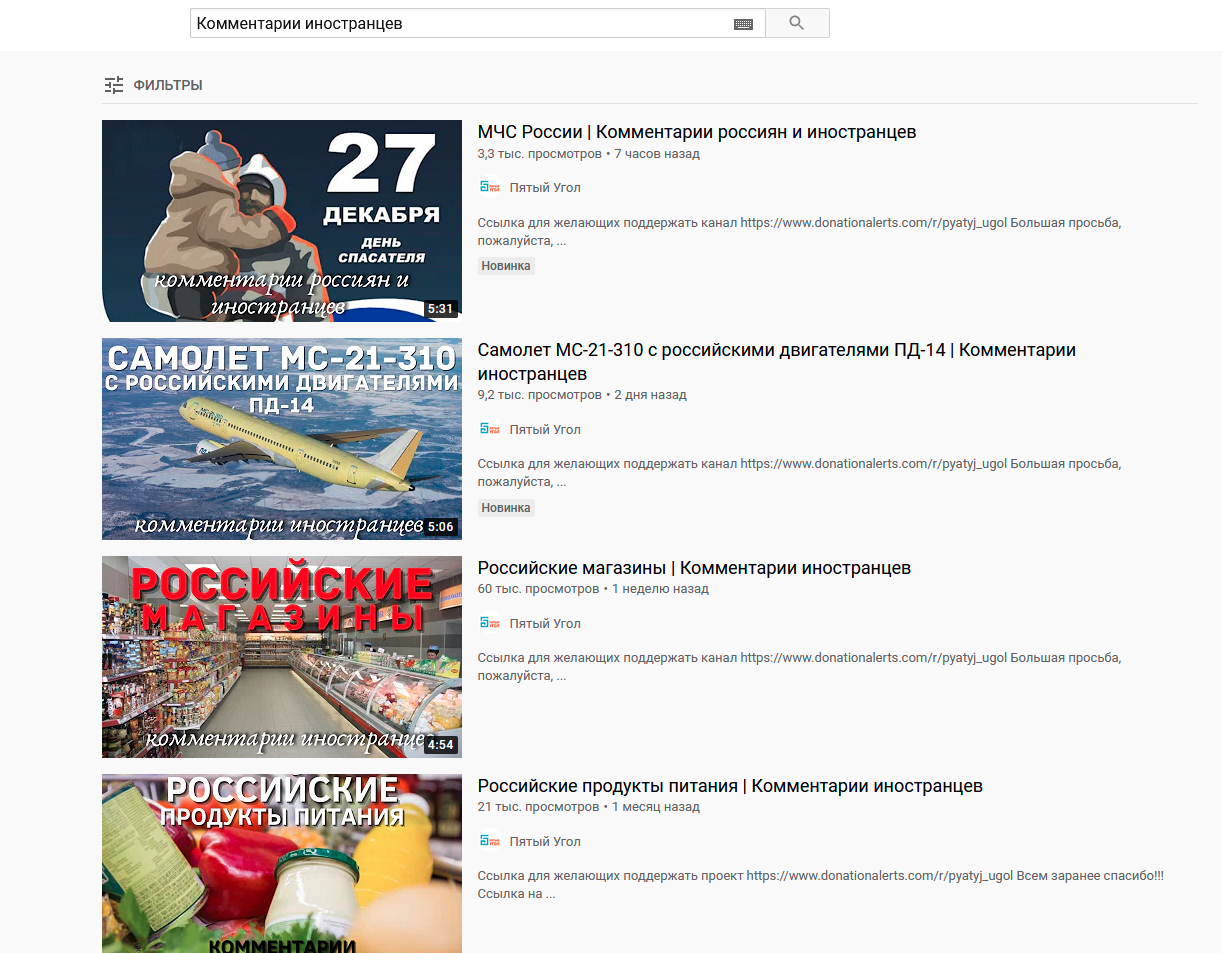
Task: Open the filters slider icon
Action: pyautogui.click(x=114, y=85)
